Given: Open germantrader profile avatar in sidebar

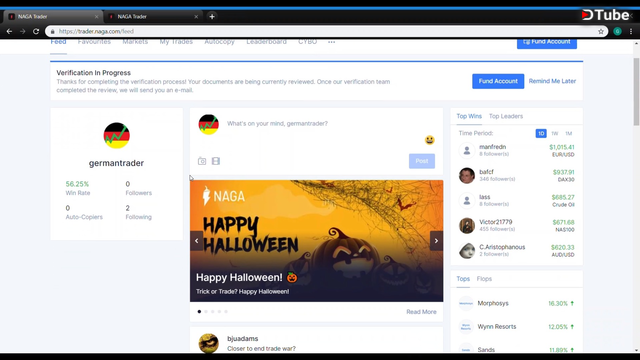Looking at the screenshot, I should point(116,135).
